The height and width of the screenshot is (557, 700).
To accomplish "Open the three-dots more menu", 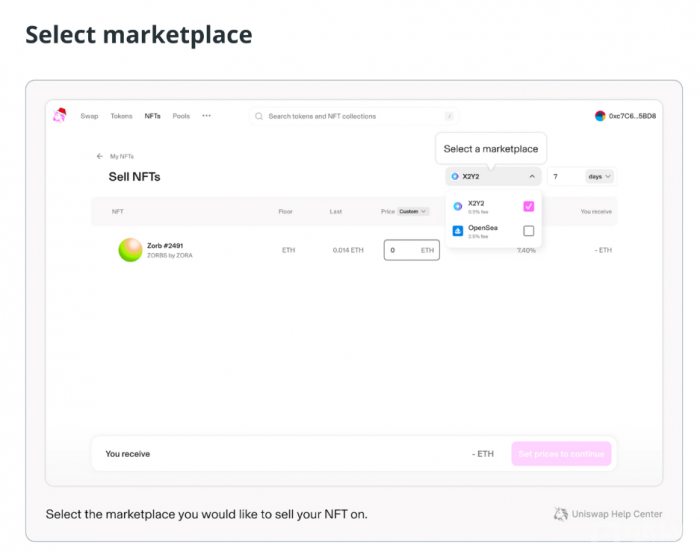I will coord(206,116).
